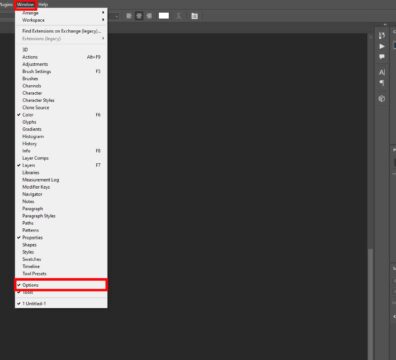This screenshot has width=396, height=360.
Task: Open the History panel icon in the dock
Action: pyautogui.click(x=382, y=36)
